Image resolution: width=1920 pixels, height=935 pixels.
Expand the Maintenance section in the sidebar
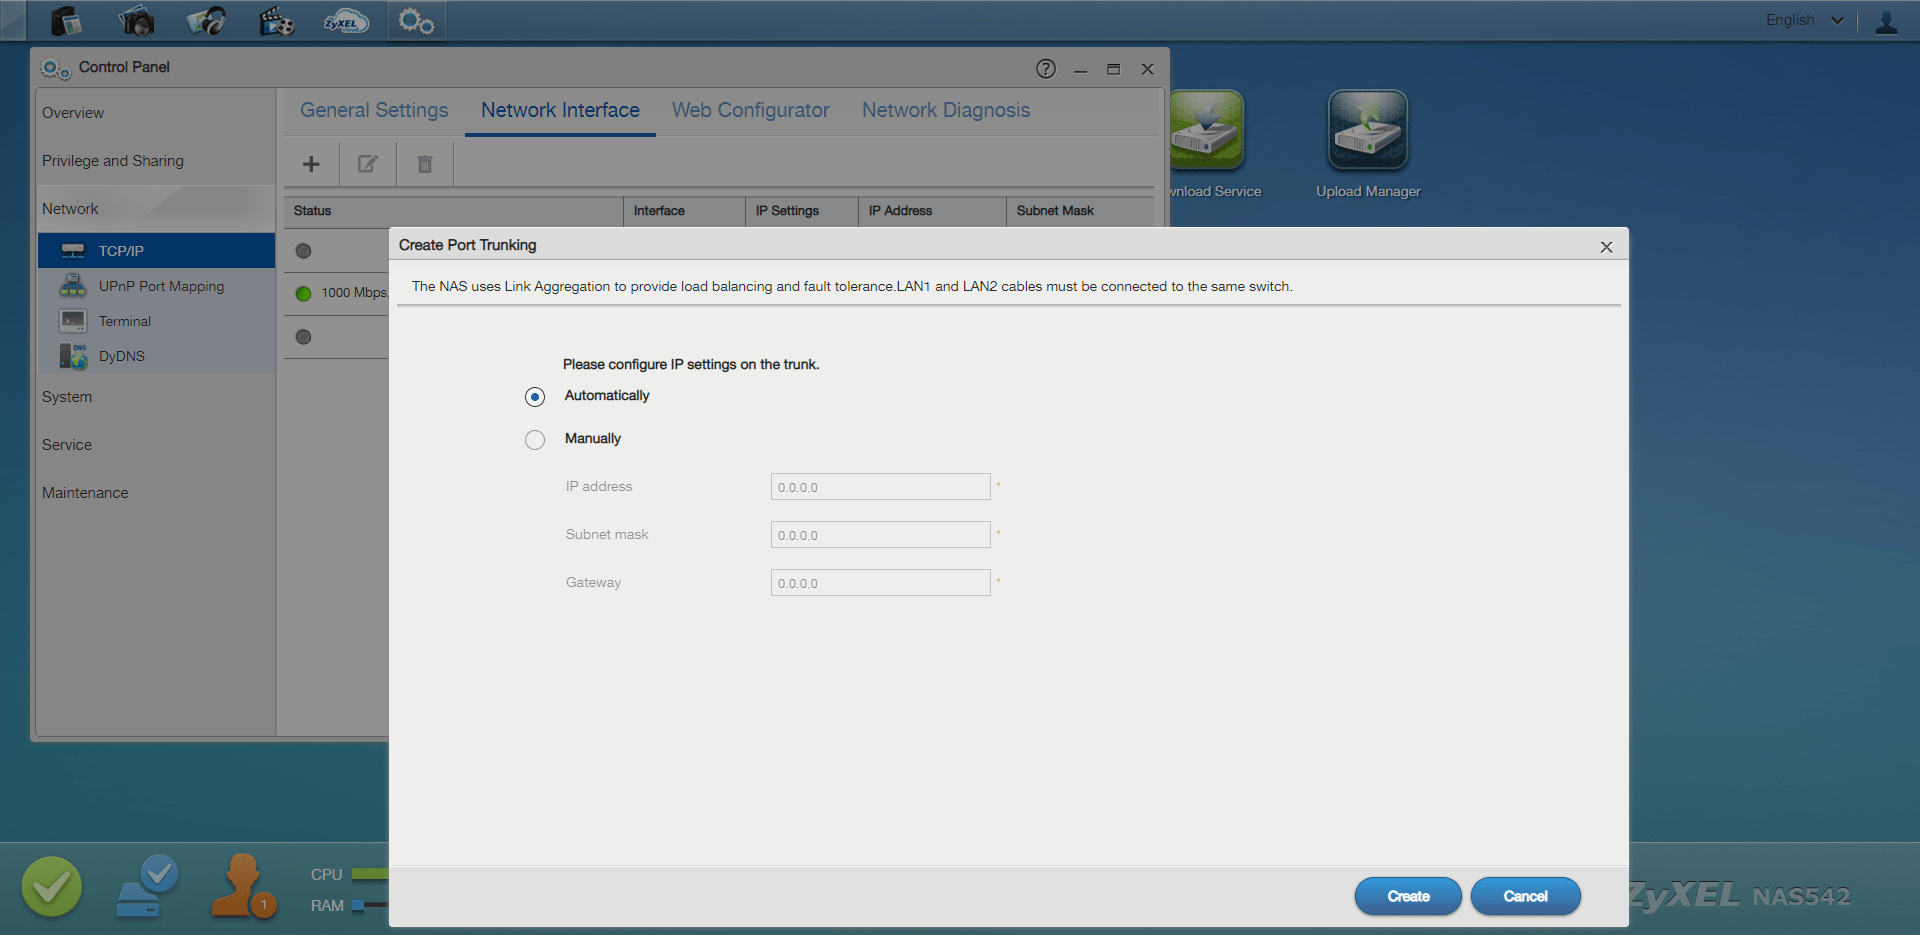click(x=85, y=492)
